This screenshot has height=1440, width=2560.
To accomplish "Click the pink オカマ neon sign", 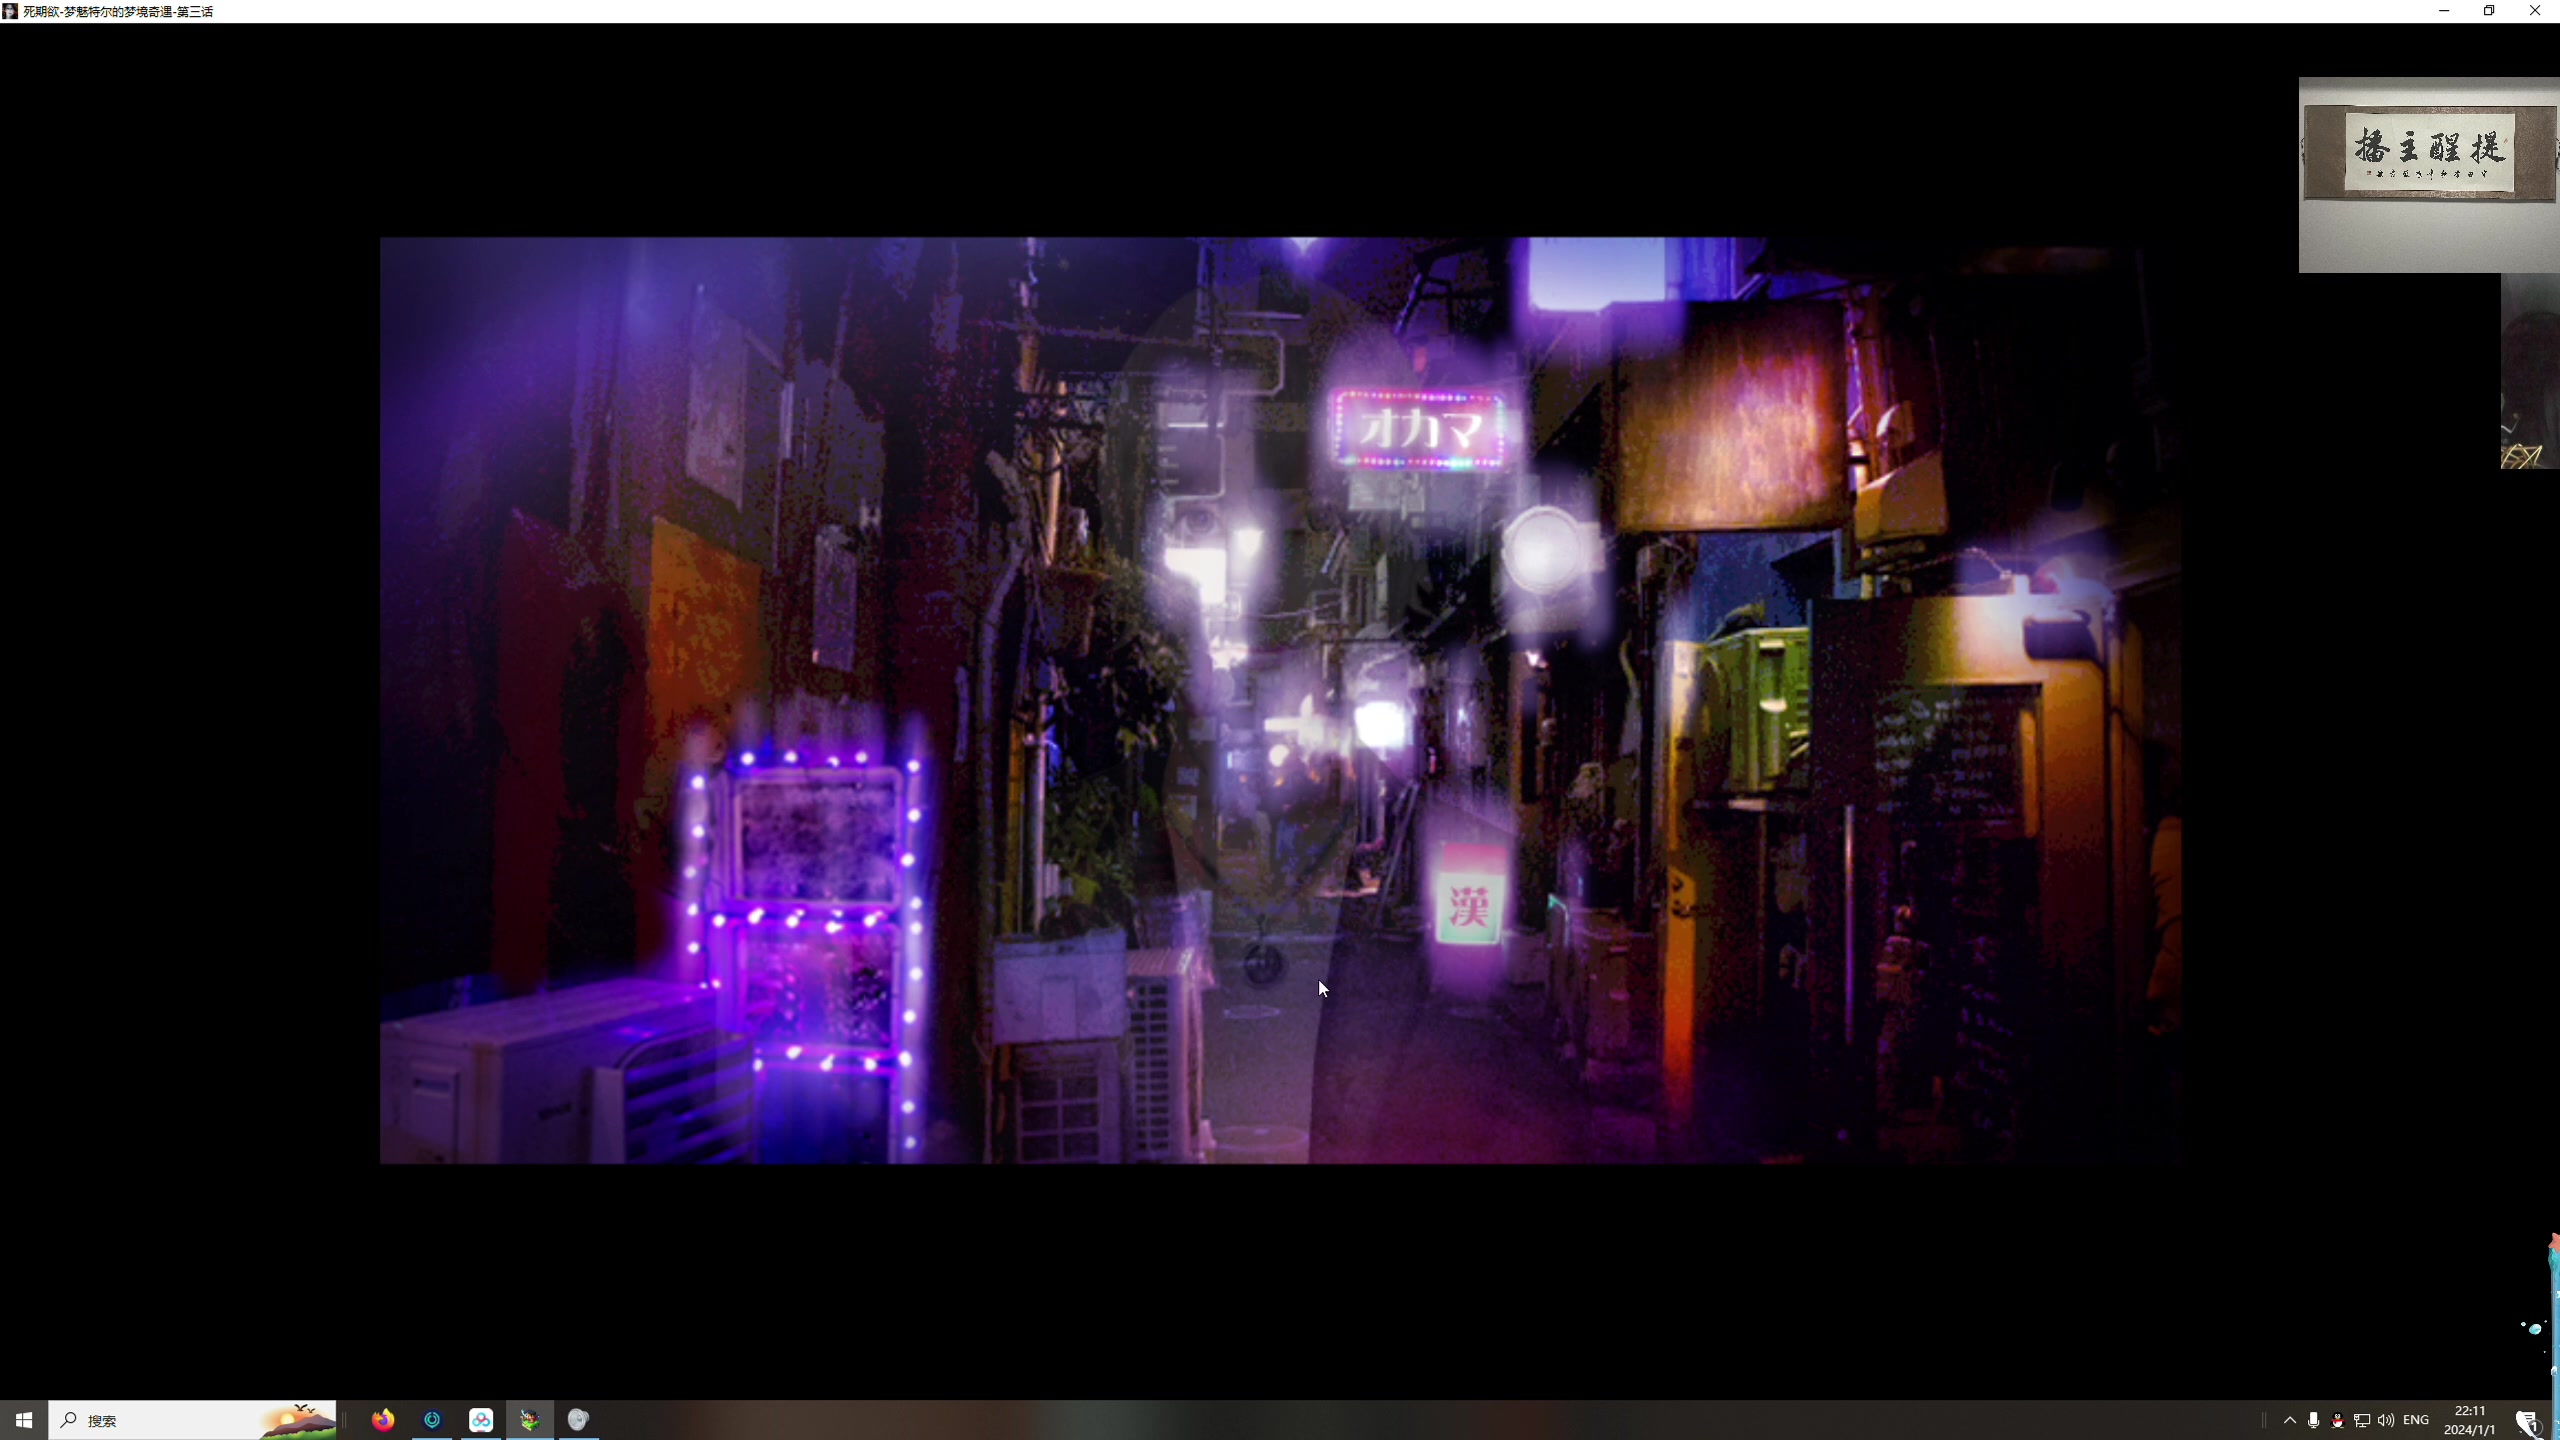I will click(1419, 430).
